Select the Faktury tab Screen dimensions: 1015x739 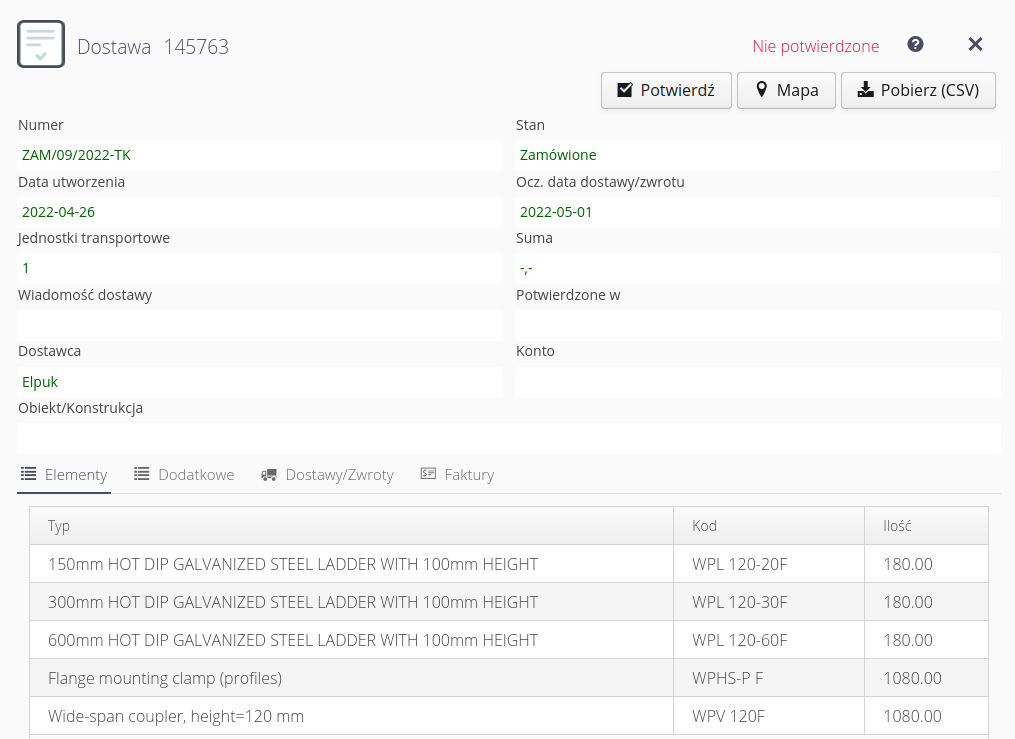coord(457,475)
